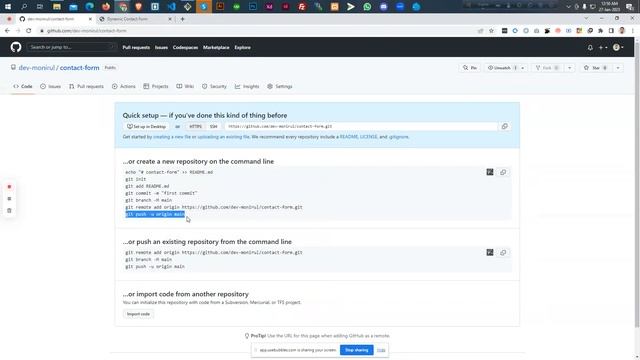Open push existing commands terminal icon
This screenshot has height=360, width=640.
490,252
